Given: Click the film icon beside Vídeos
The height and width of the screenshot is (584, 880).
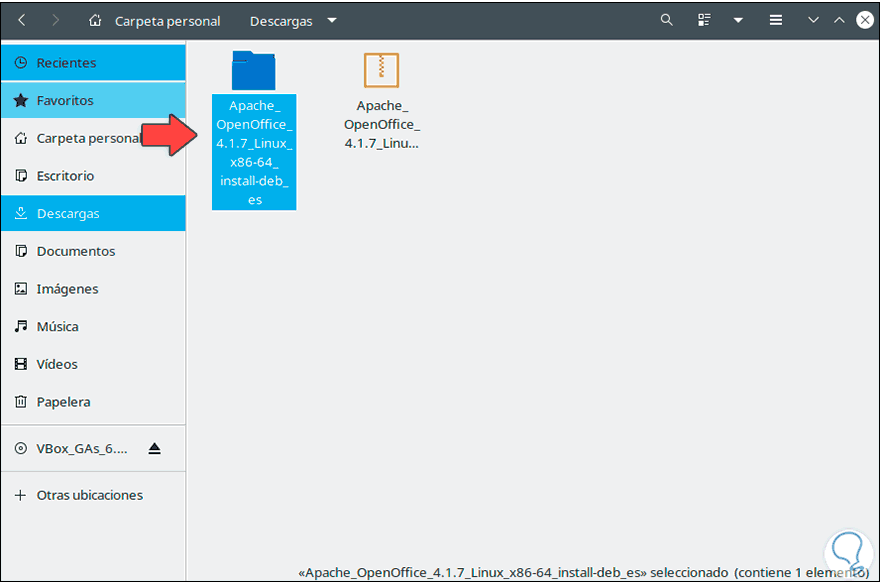Looking at the screenshot, I should click(21, 364).
